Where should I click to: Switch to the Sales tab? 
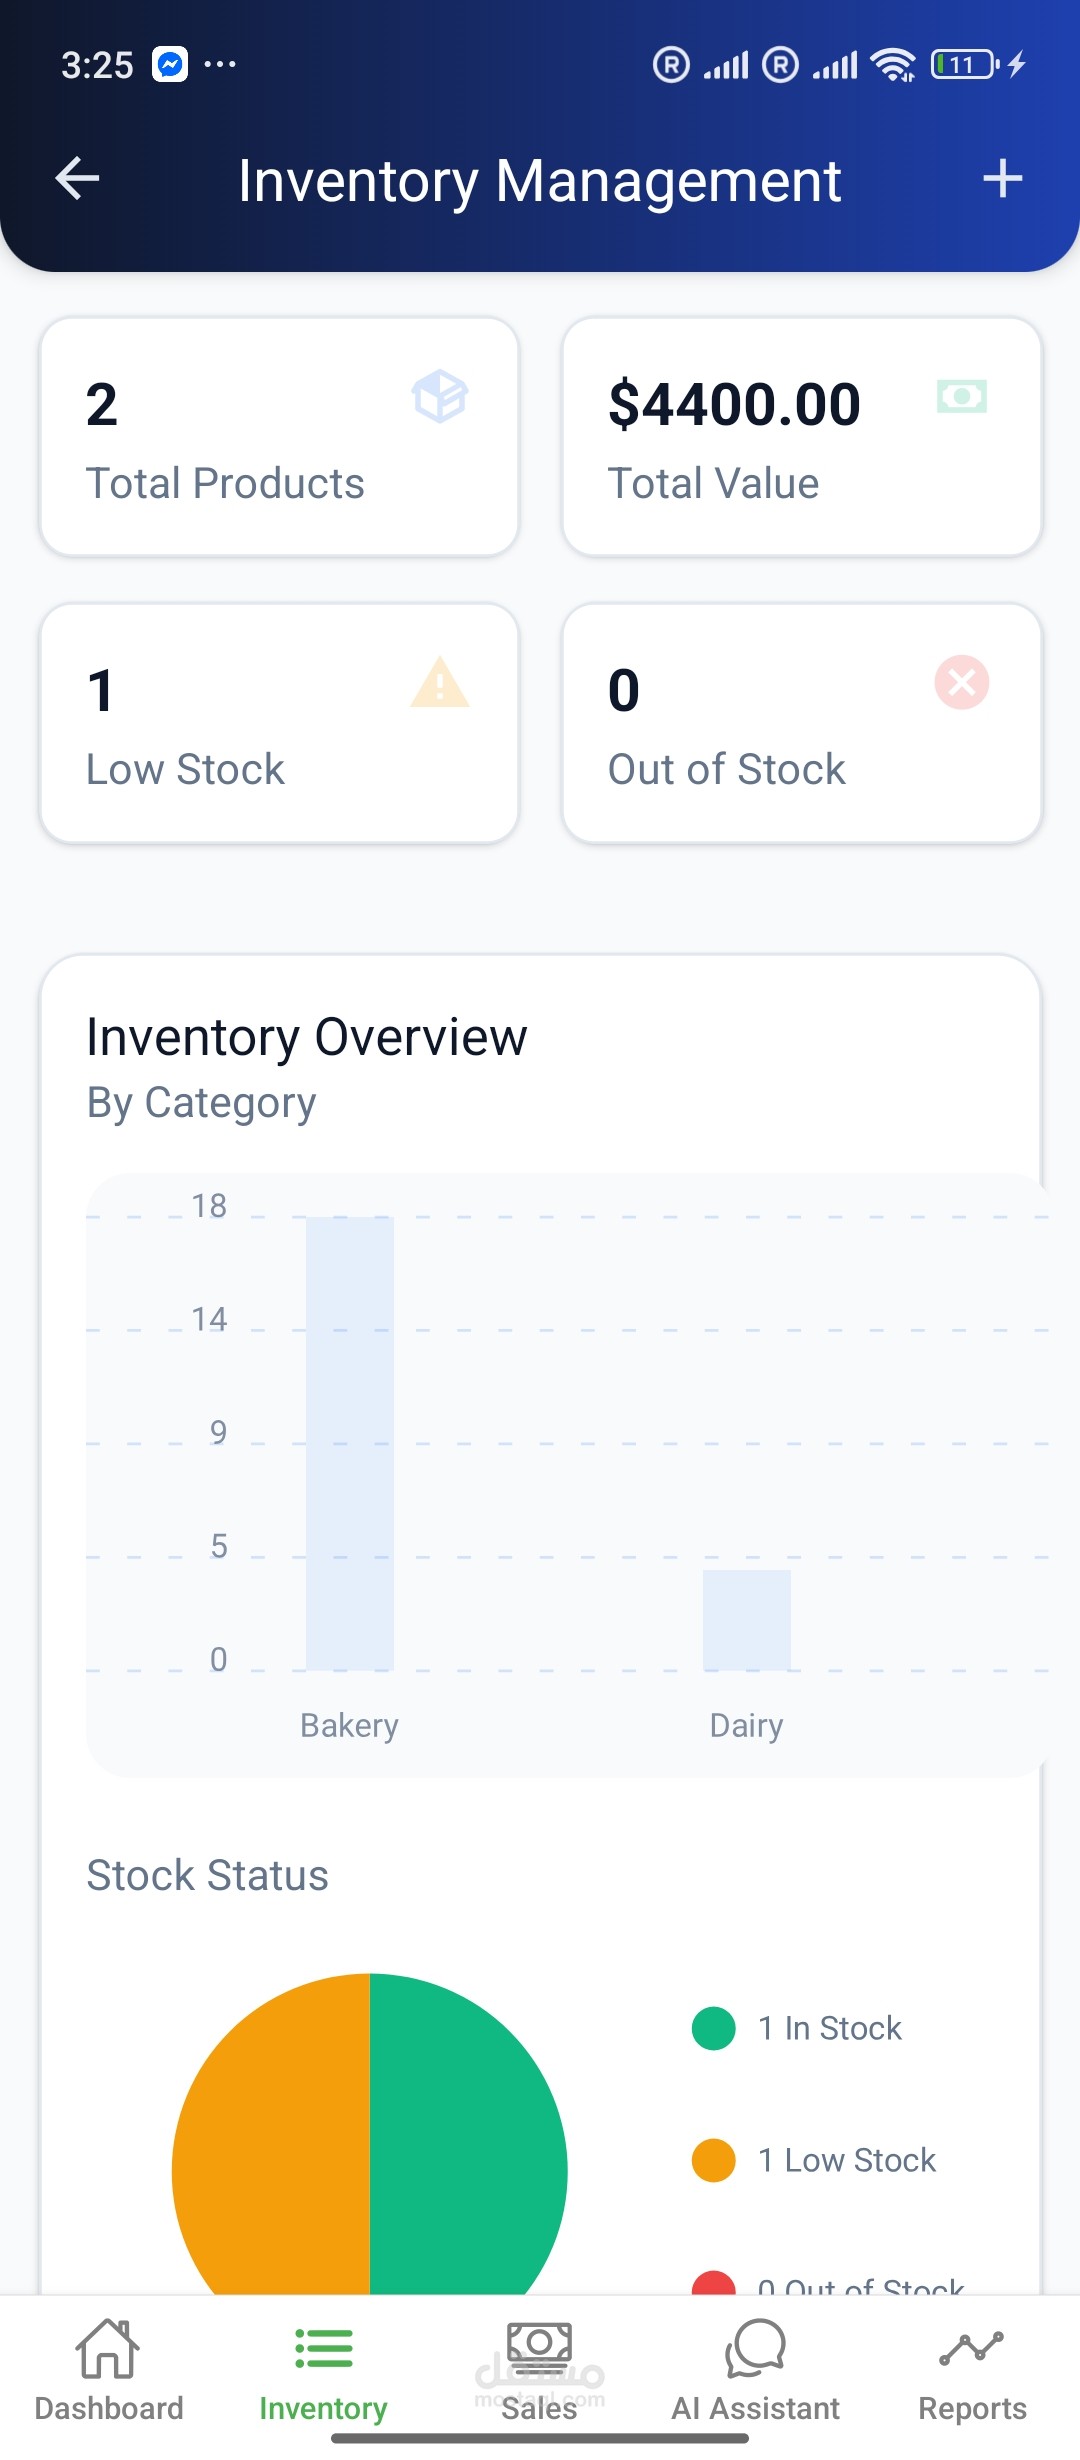(x=539, y=2370)
